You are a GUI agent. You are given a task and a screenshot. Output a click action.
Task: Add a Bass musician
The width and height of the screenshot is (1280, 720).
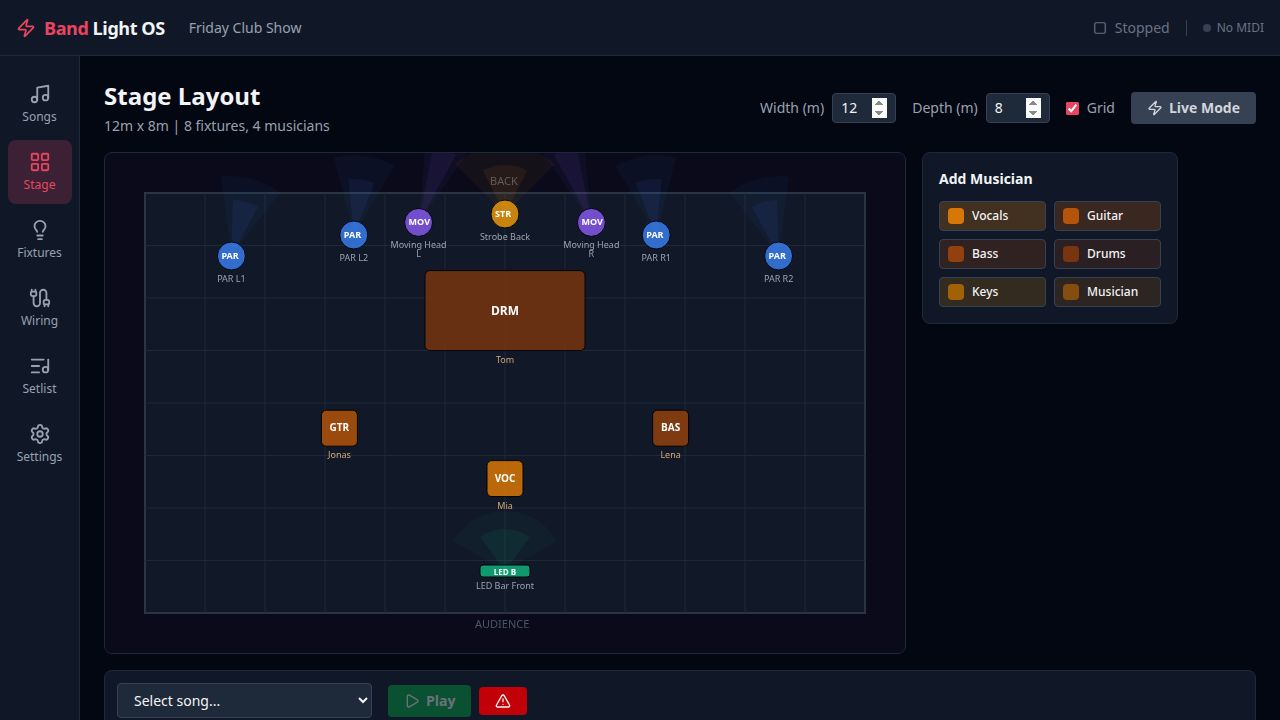point(992,254)
